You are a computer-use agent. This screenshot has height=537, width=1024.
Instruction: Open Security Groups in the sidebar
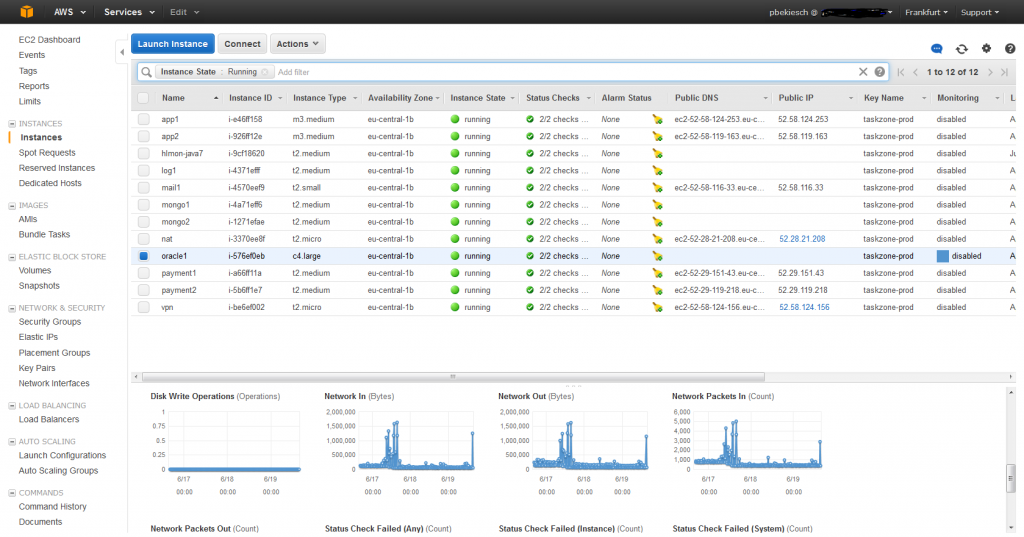pyautogui.click(x=50, y=322)
